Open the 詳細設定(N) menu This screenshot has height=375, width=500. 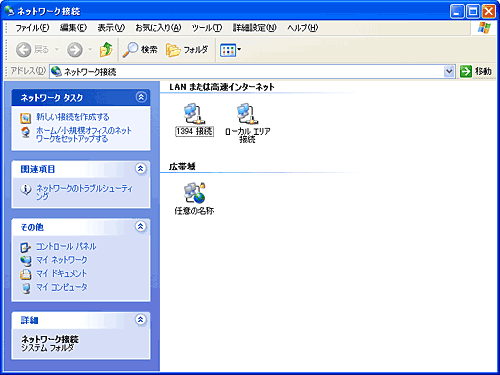pyautogui.click(x=255, y=28)
